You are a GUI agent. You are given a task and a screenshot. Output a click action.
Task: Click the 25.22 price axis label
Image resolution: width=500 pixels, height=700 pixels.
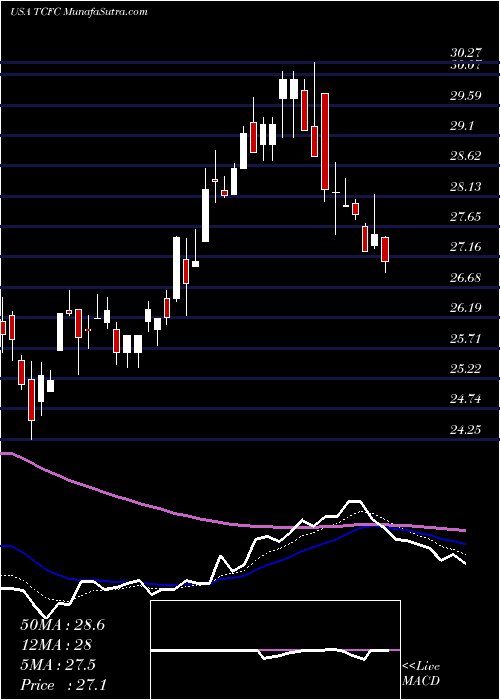[x=465, y=369]
